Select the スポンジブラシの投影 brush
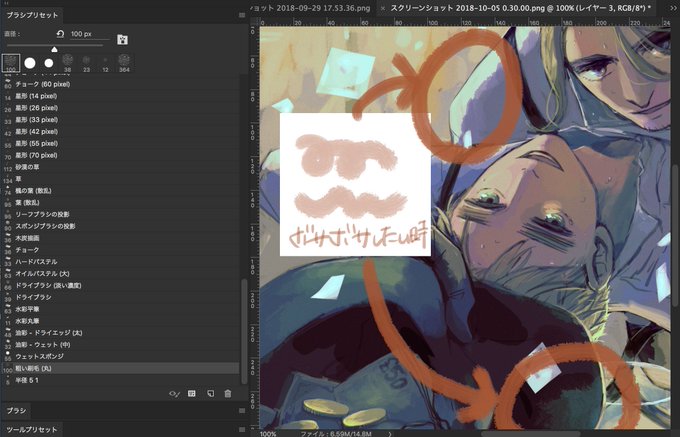This screenshot has width=680, height=437. (121, 226)
